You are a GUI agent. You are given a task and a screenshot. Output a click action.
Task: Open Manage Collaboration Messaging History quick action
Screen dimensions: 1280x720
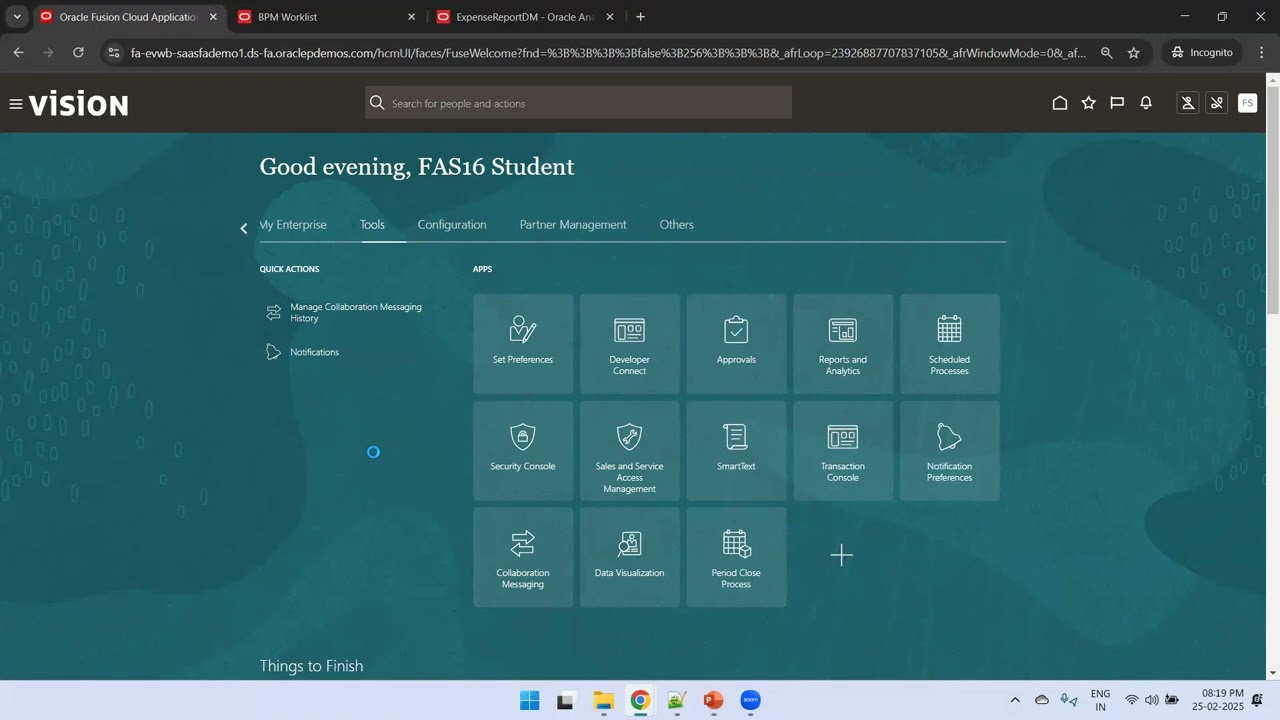pyautogui.click(x=346, y=313)
